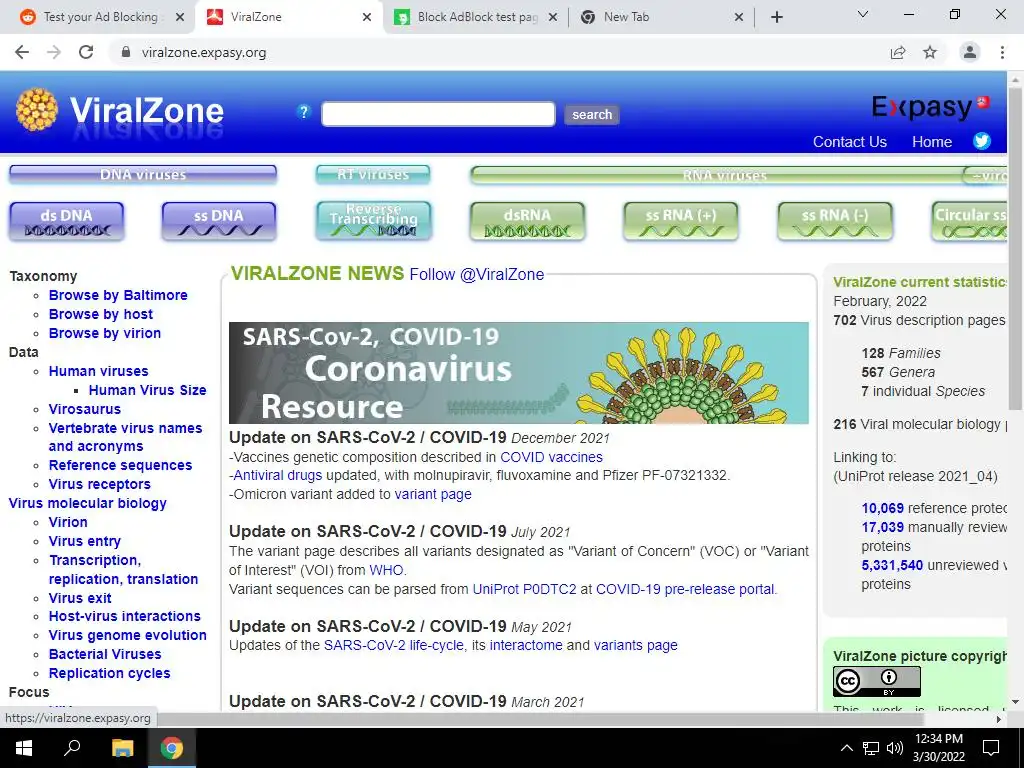Close the Test your Ad Blocking tab
The width and height of the screenshot is (1024, 768).
point(180,17)
